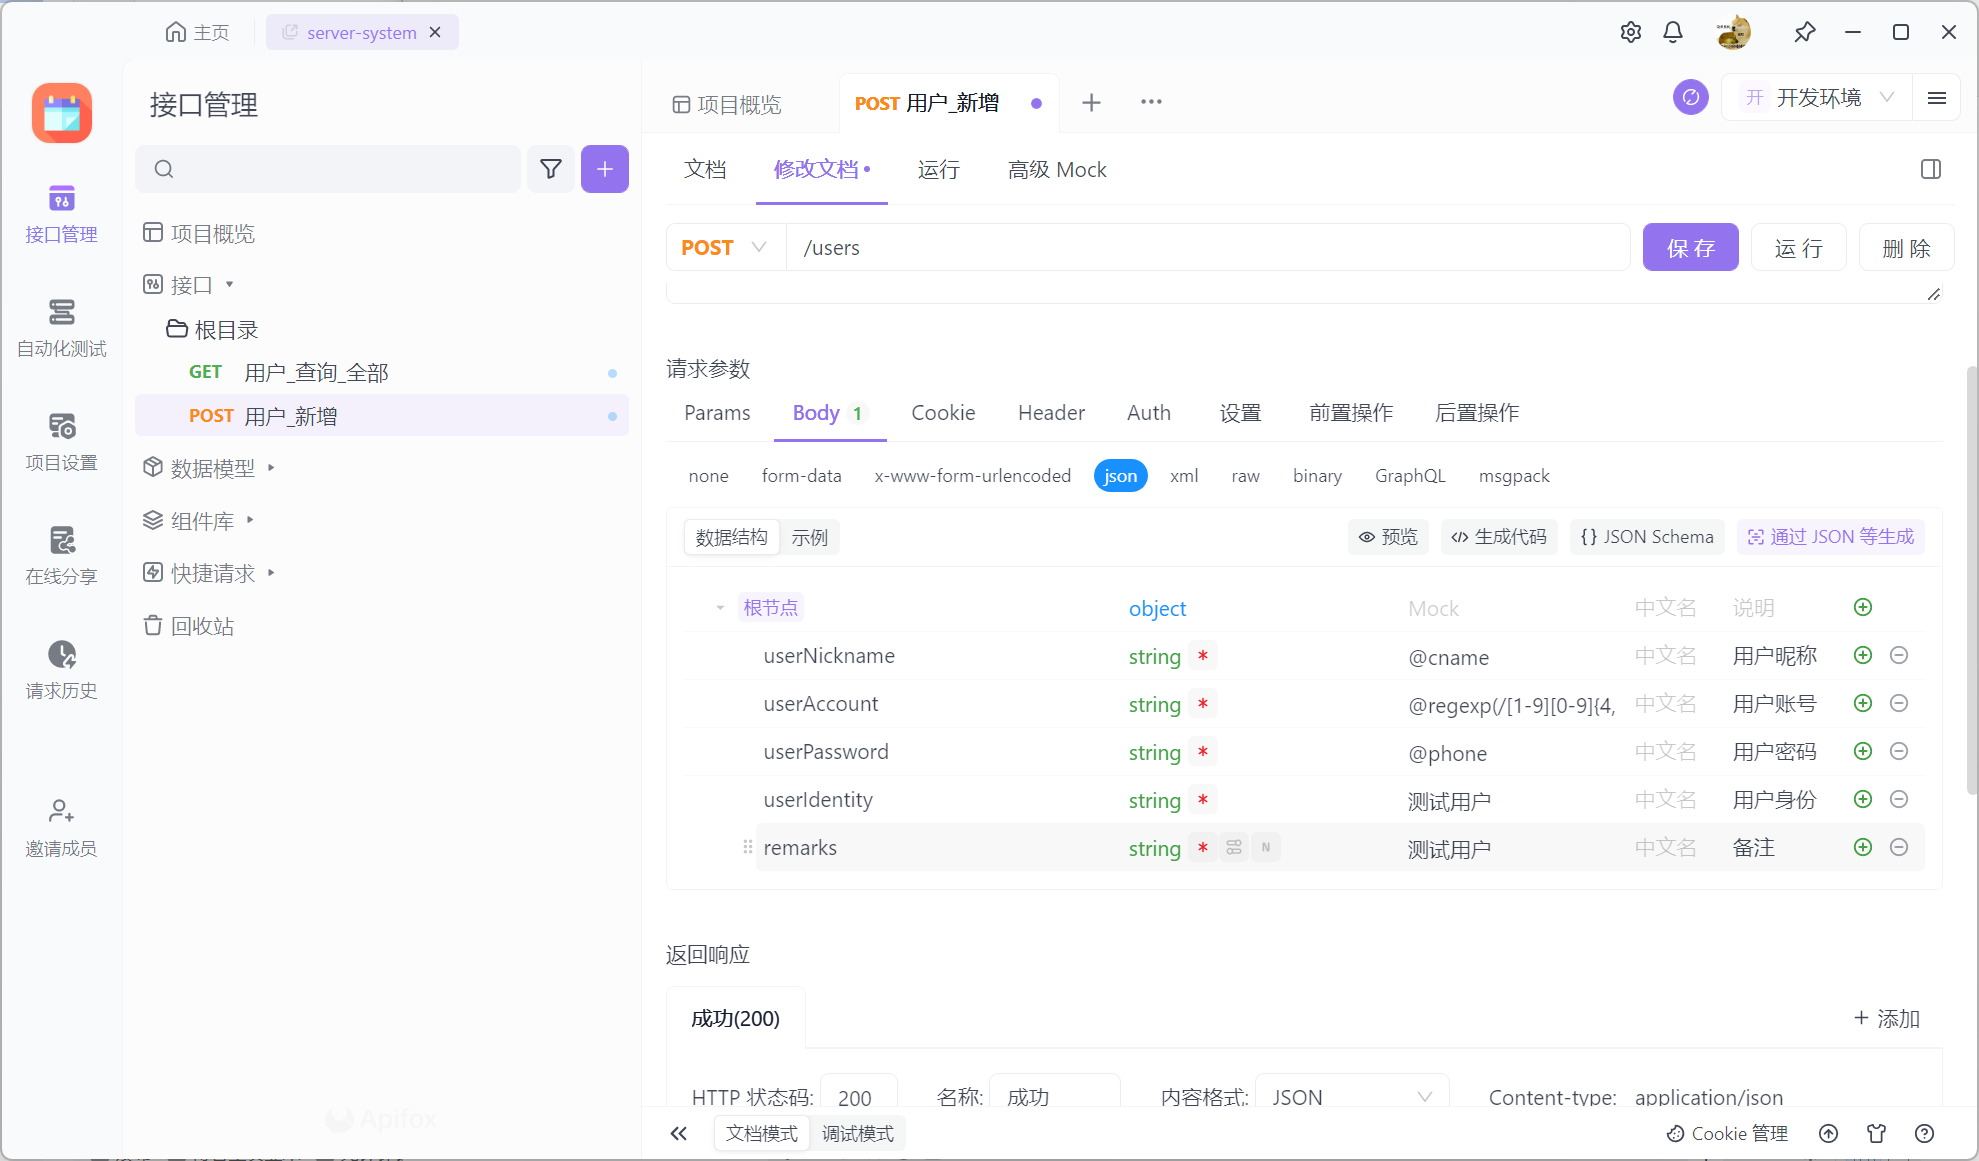Viewport: 1979px width, 1161px height.
Task: Click the /users URL path field
Action: point(1208,247)
